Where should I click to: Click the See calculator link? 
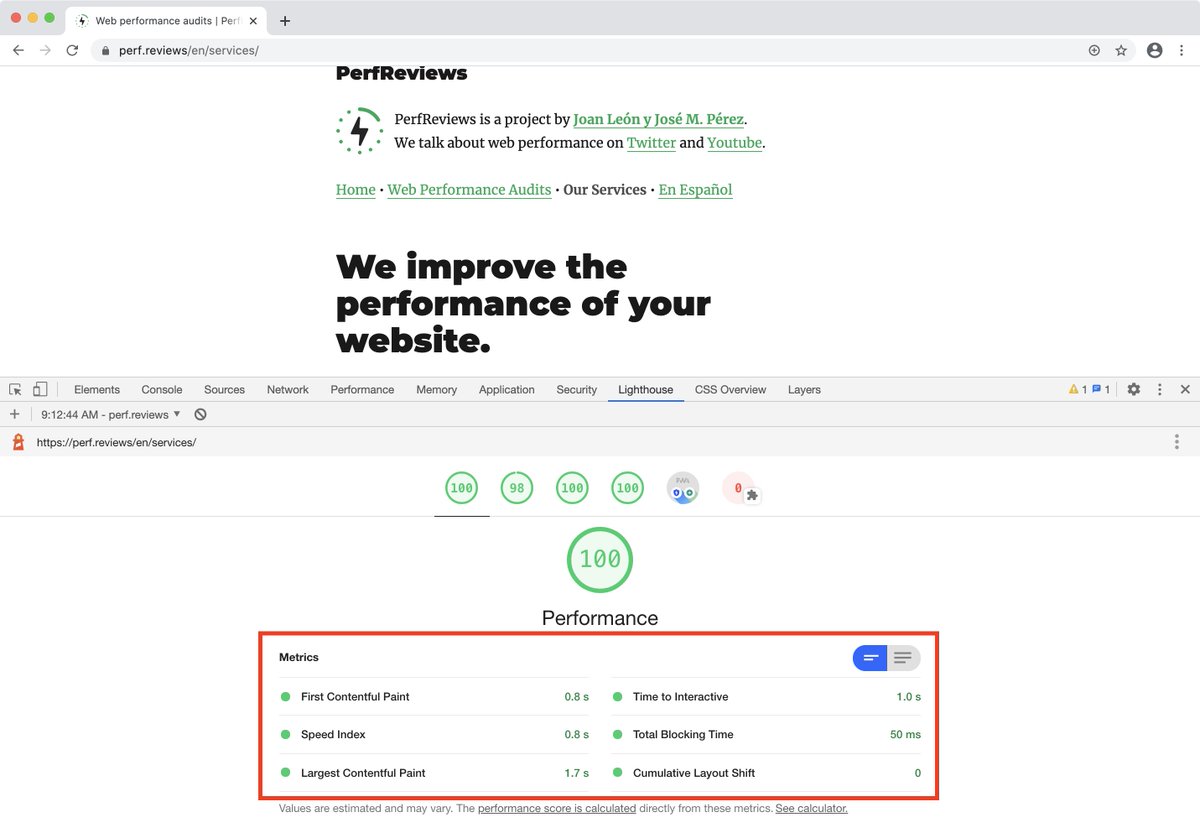pyautogui.click(x=811, y=808)
